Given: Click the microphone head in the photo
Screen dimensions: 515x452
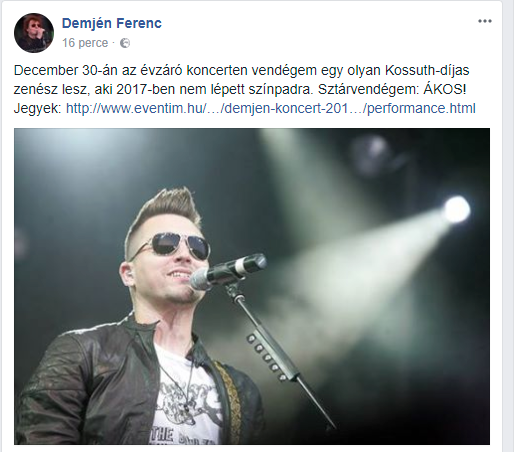Looking at the screenshot, I should [x=228, y=270].
